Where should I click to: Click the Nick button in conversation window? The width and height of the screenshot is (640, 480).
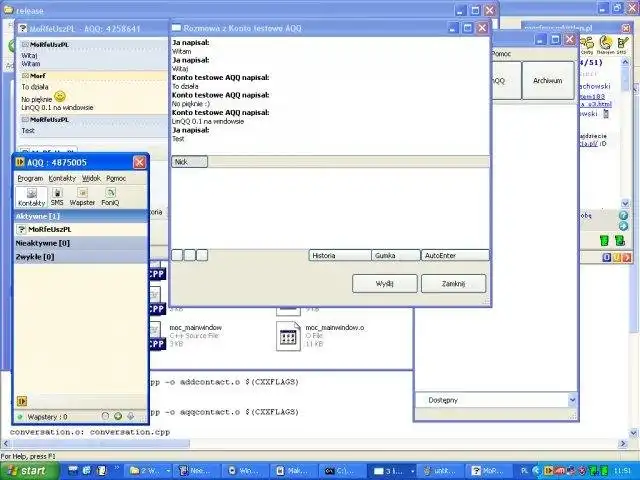coord(189,162)
